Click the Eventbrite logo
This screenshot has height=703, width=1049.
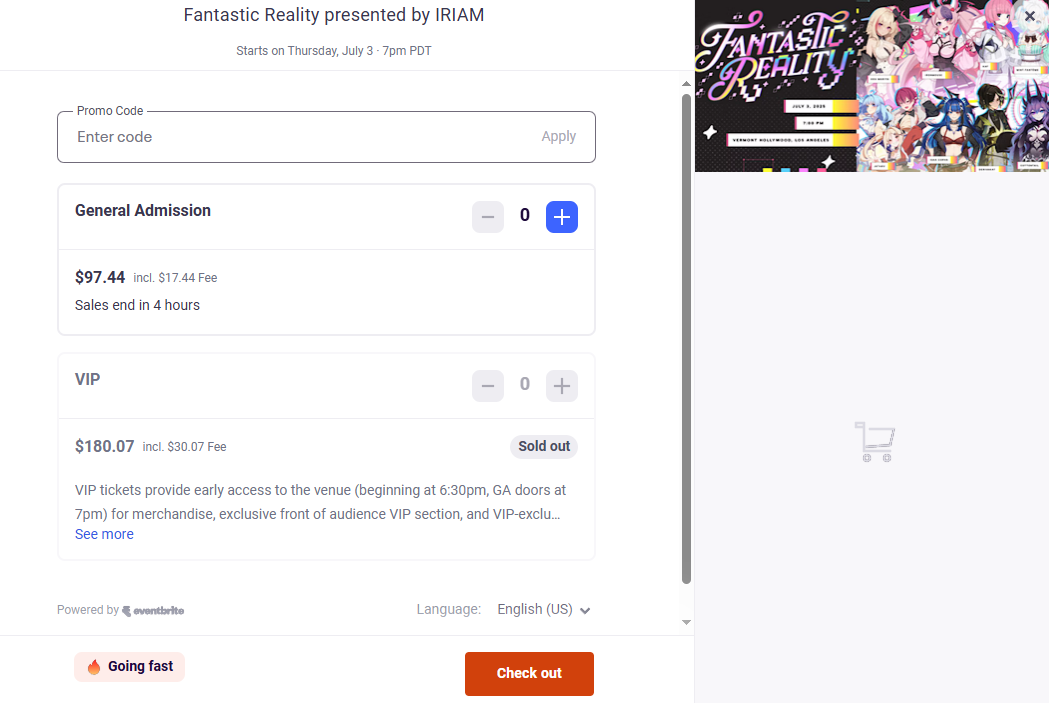click(153, 610)
